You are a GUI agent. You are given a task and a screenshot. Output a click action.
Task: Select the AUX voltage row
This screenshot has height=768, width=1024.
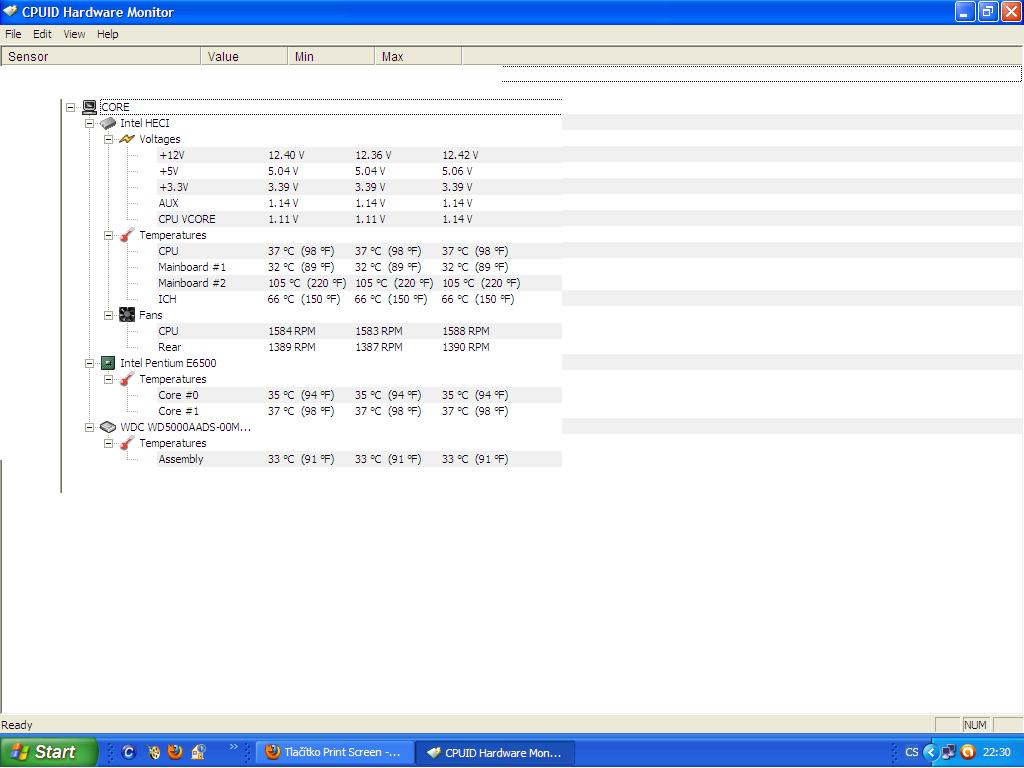coord(359,203)
